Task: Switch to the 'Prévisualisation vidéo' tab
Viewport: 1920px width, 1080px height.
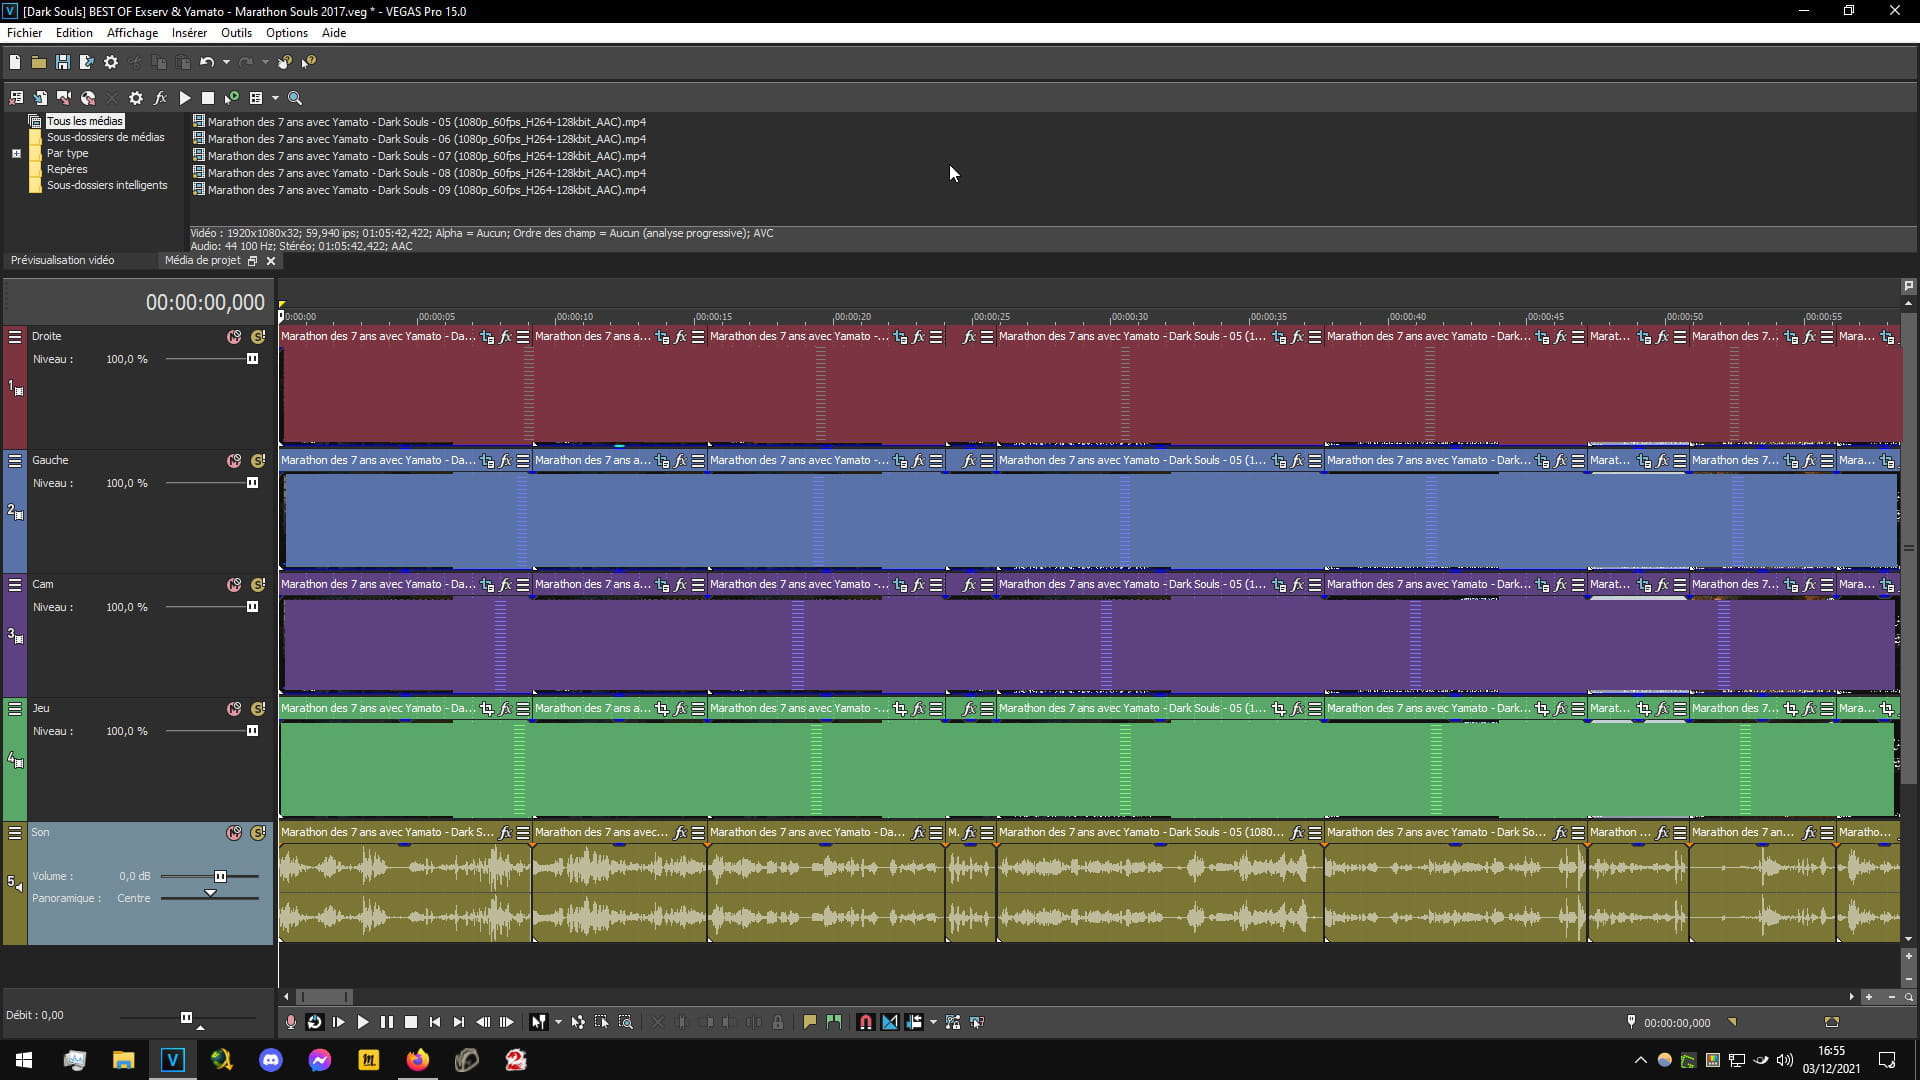Action: 62,260
